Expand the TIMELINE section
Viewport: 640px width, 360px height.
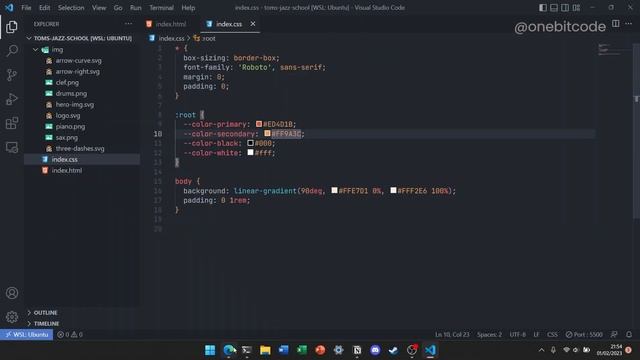[82, 323]
